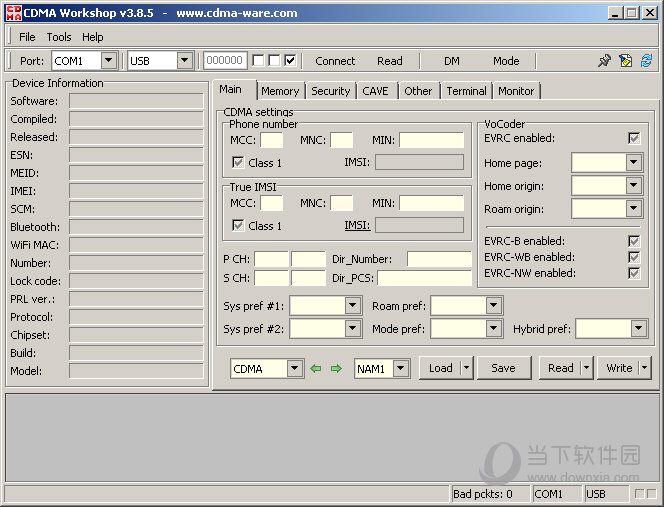Select the Main tab
This screenshot has height=507, width=664.
coord(230,89)
